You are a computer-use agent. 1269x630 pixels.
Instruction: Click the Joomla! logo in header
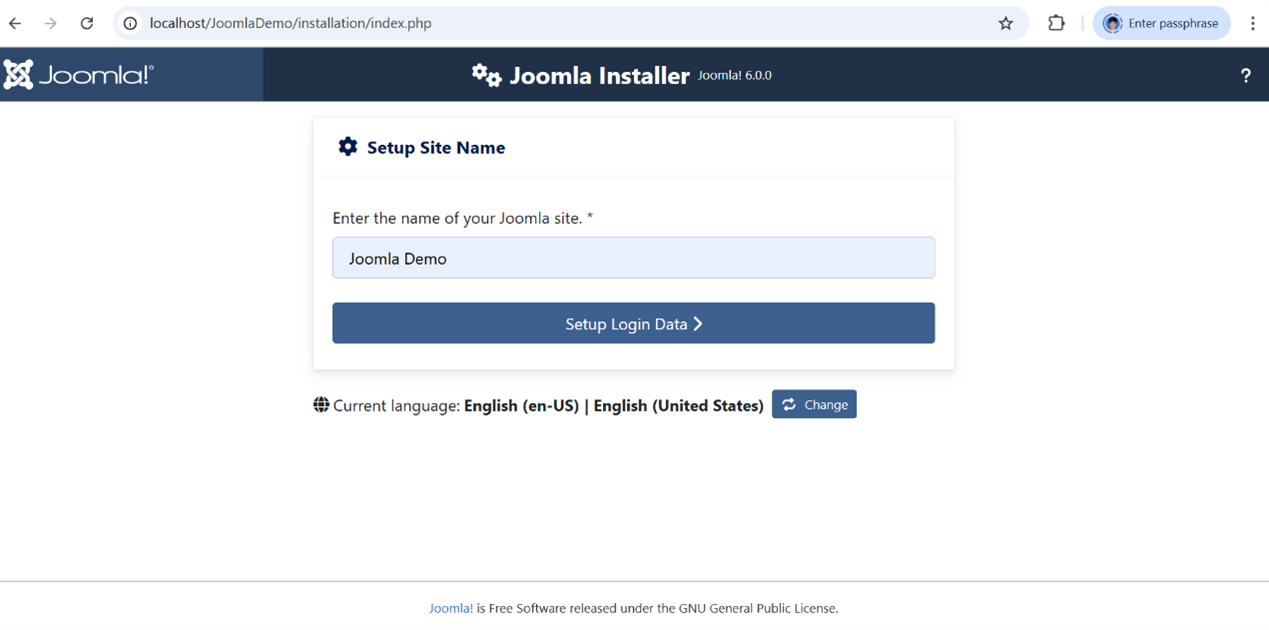tap(78, 74)
